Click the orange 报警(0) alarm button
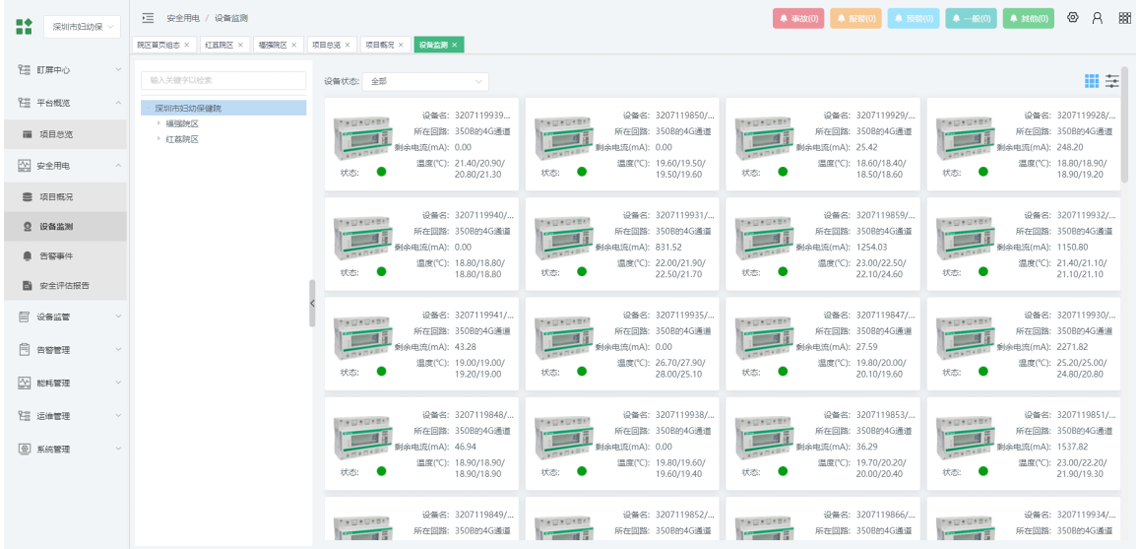The height and width of the screenshot is (549, 1136). coord(856,19)
